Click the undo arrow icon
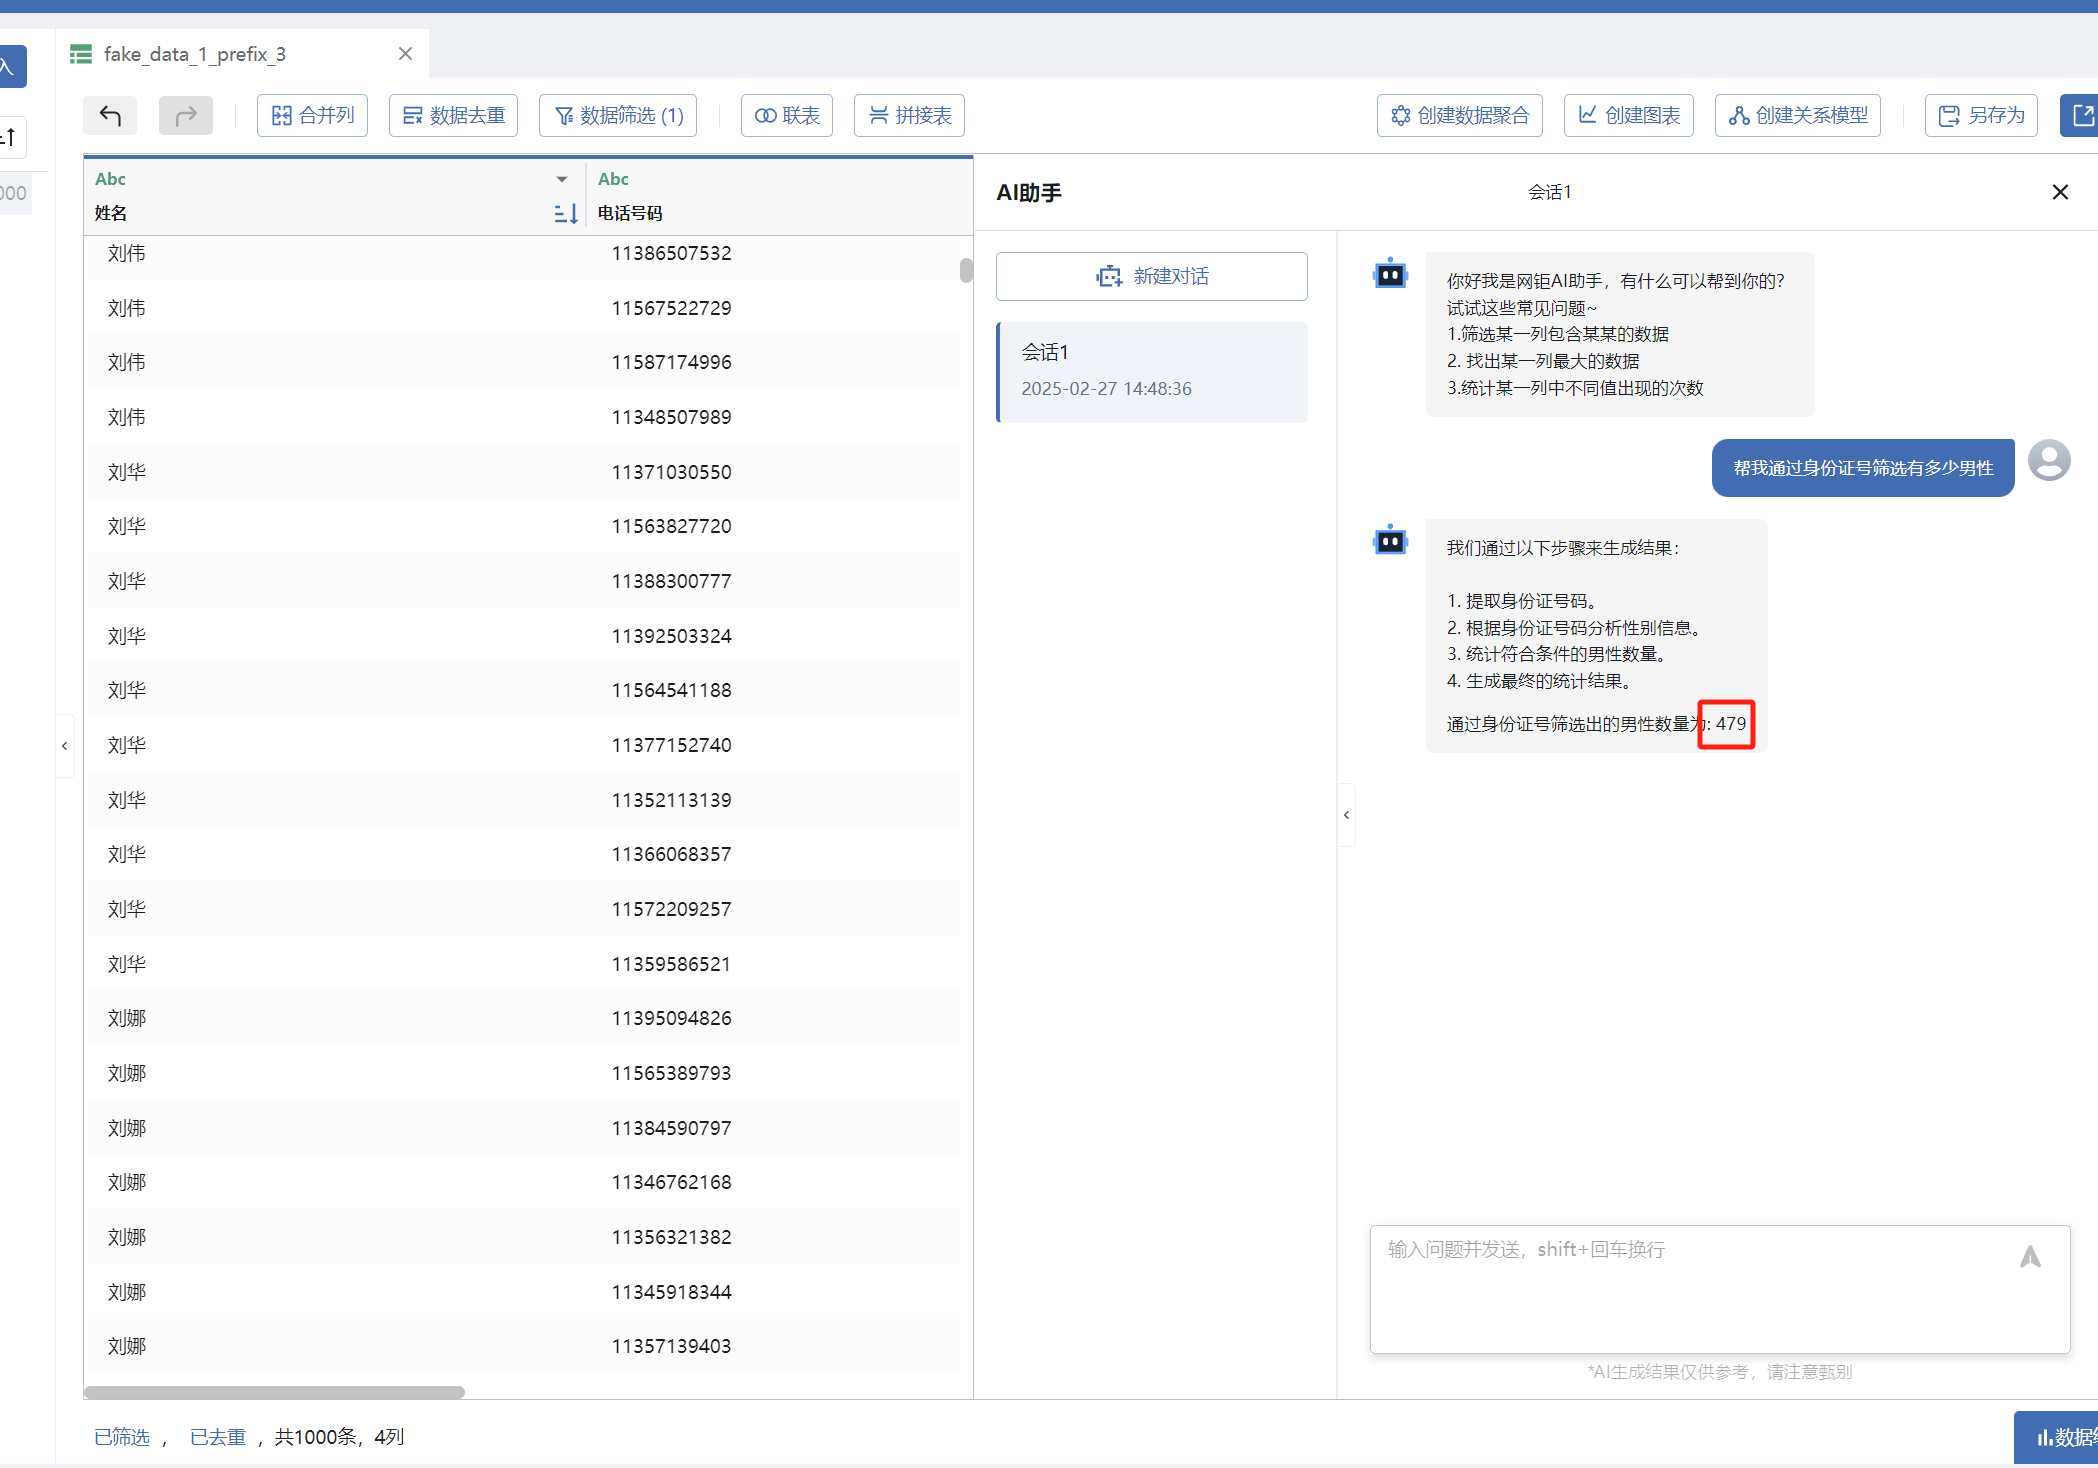Image resolution: width=2098 pixels, height=1468 pixels. pyautogui.click(x=110, y=116)
